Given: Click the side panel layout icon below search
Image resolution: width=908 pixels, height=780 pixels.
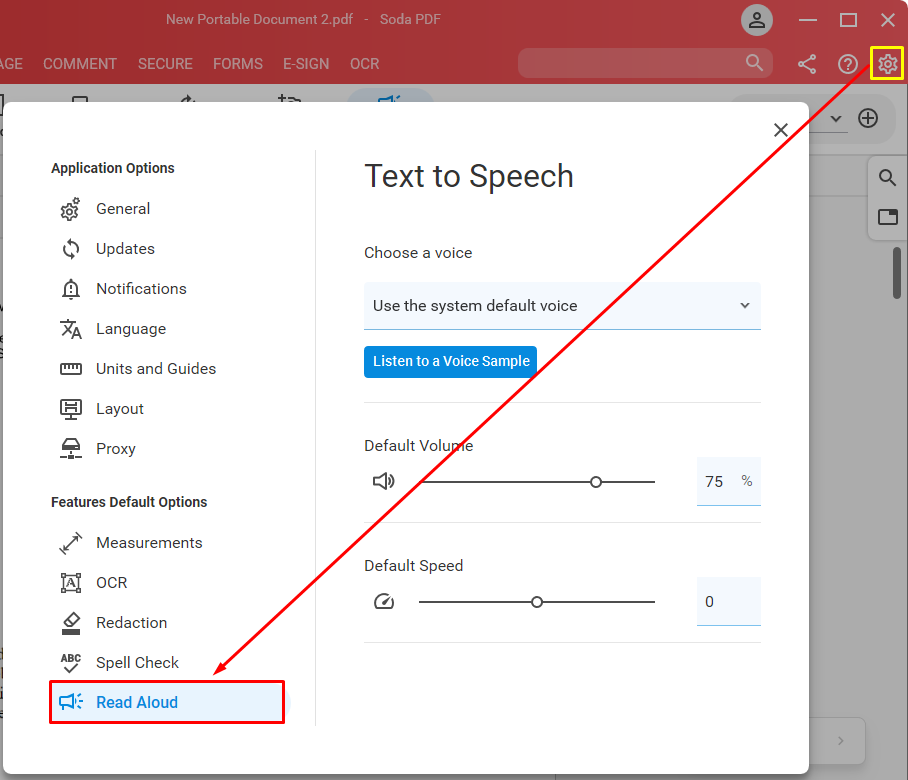Looking at the screenshot, I should click(x=887, y=217).
